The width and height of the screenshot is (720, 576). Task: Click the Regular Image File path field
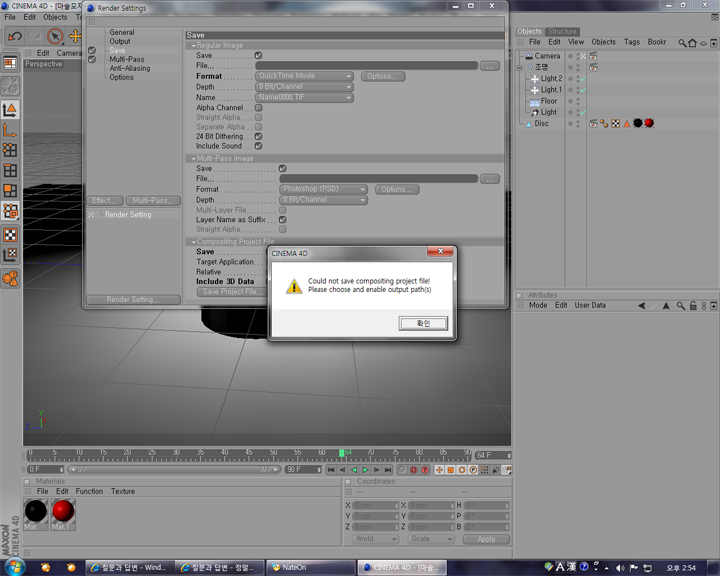click(x=366, y=66)
